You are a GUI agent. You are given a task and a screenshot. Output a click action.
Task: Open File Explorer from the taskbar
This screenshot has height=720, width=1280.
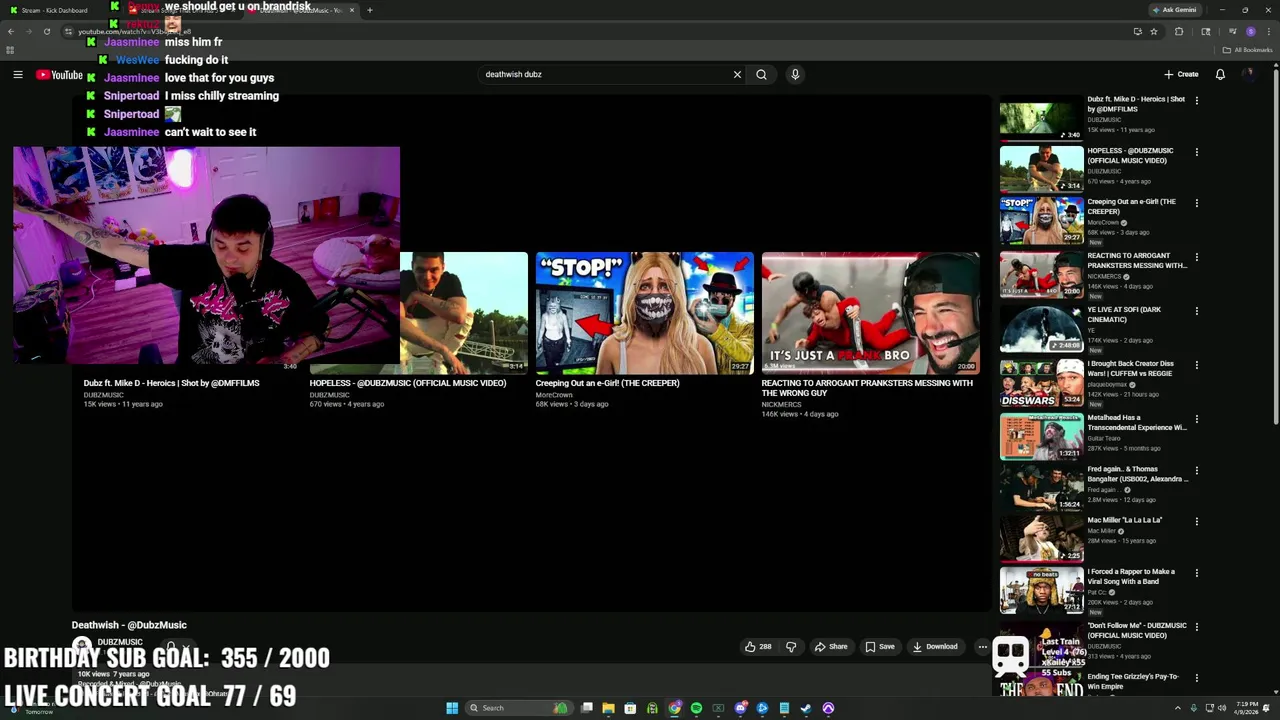click(x=608, y=708)
